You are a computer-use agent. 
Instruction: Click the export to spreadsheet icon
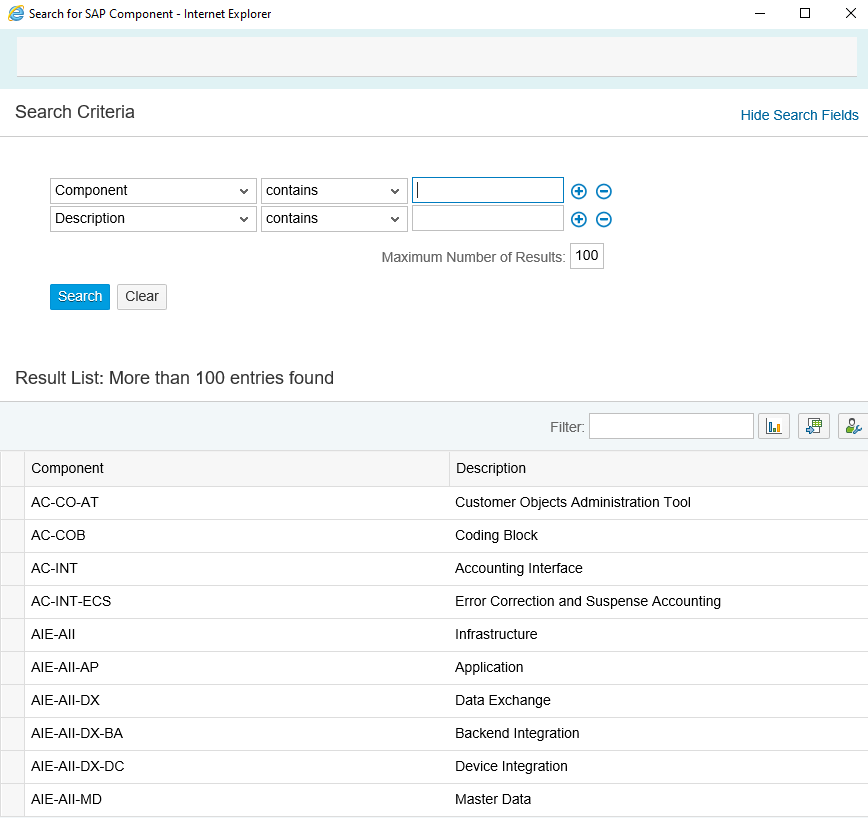coord(814,426)
